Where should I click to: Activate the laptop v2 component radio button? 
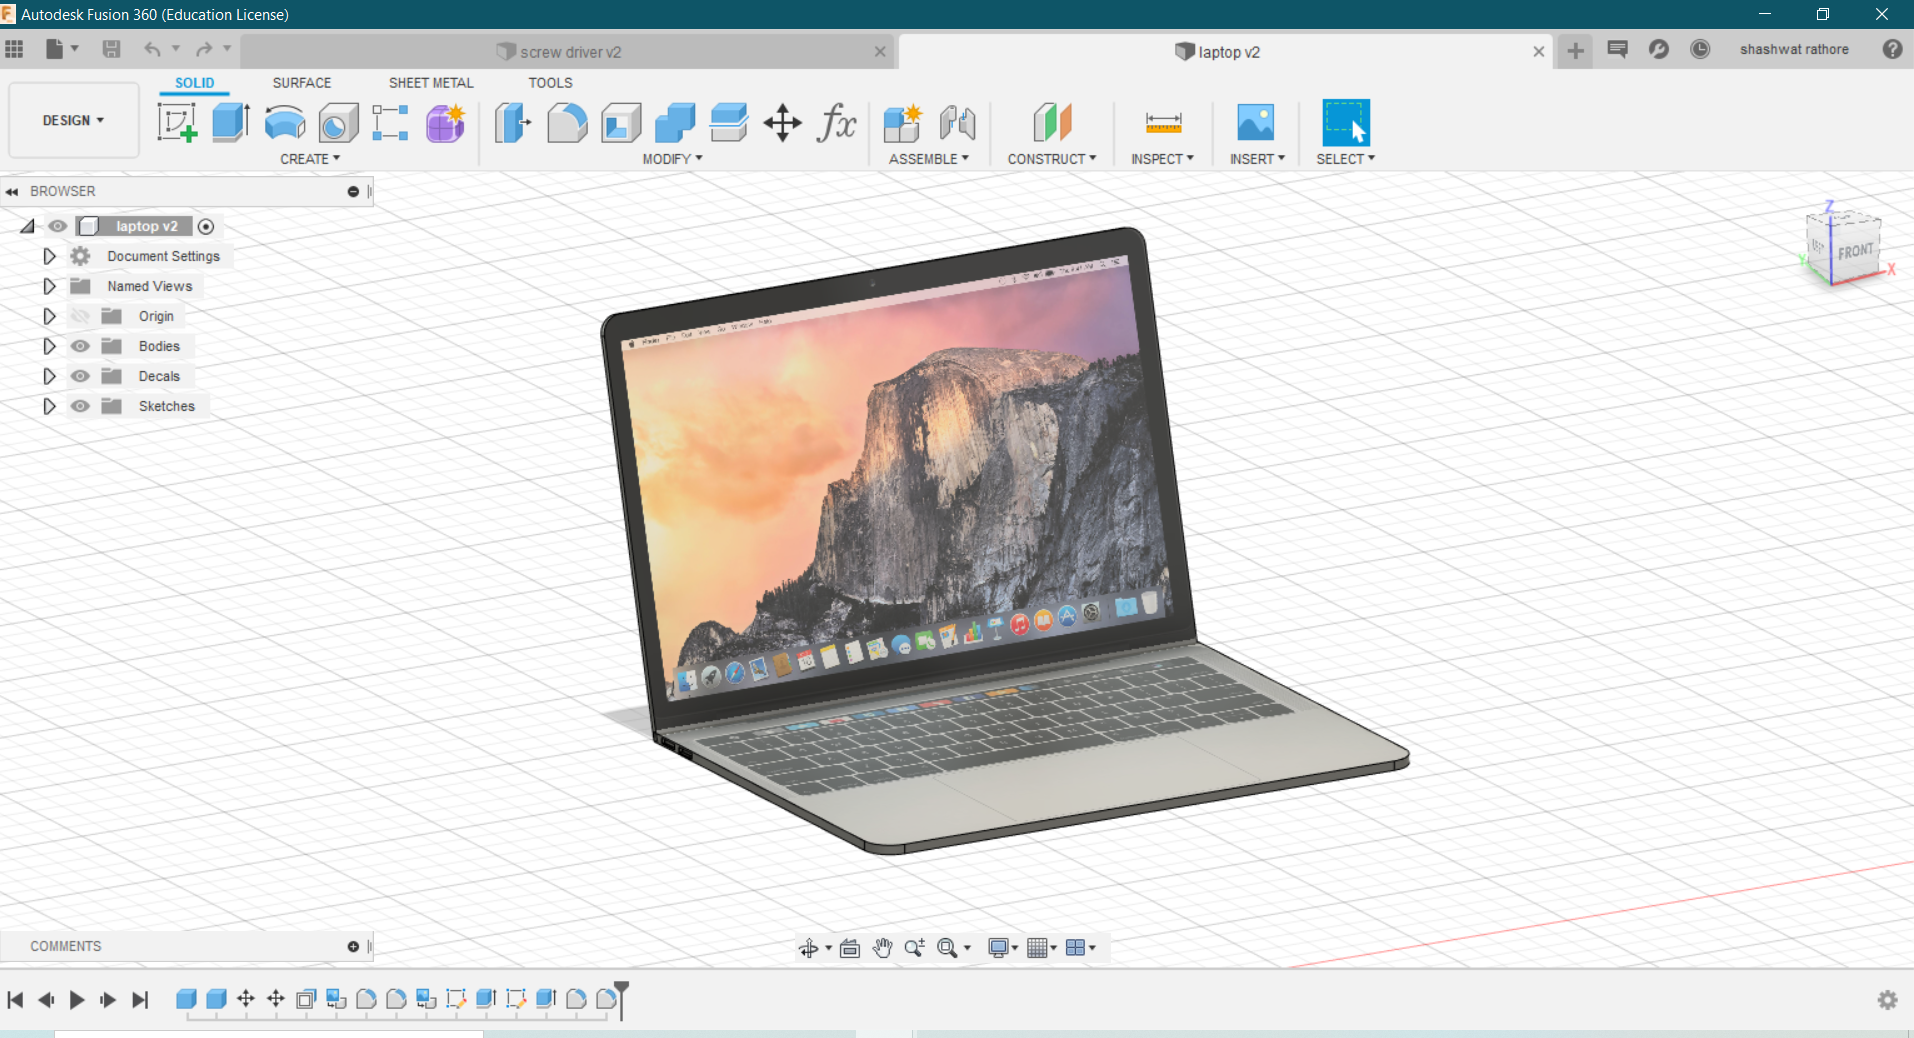(x=206, y=226)
